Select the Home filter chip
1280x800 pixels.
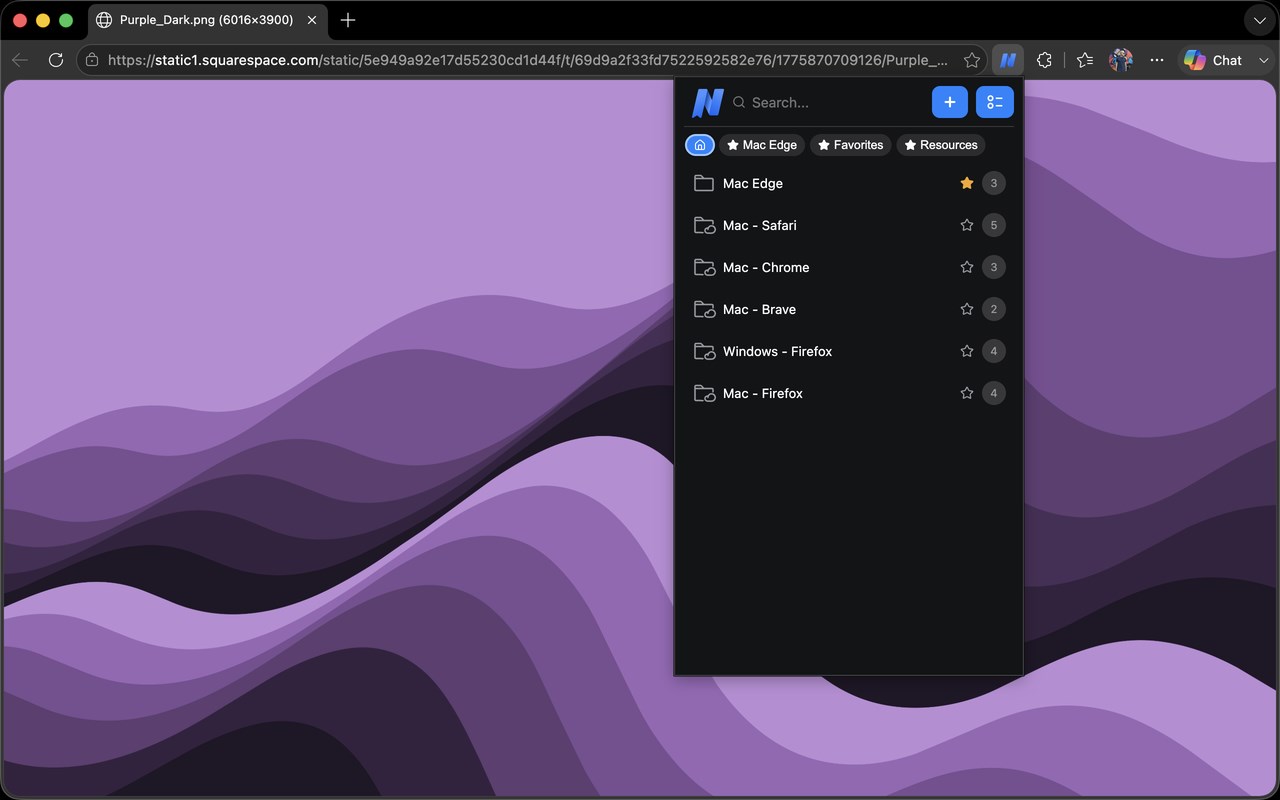[x=700, y=145]
